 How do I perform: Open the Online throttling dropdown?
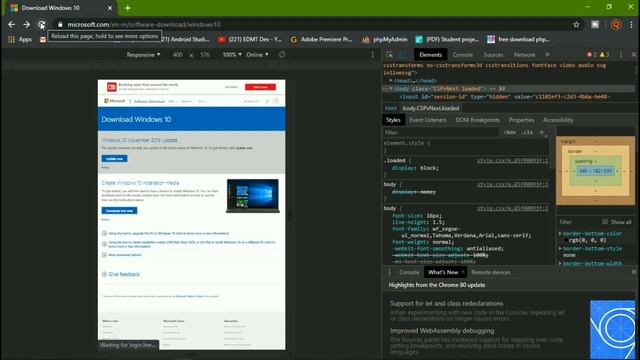[257, 55]
